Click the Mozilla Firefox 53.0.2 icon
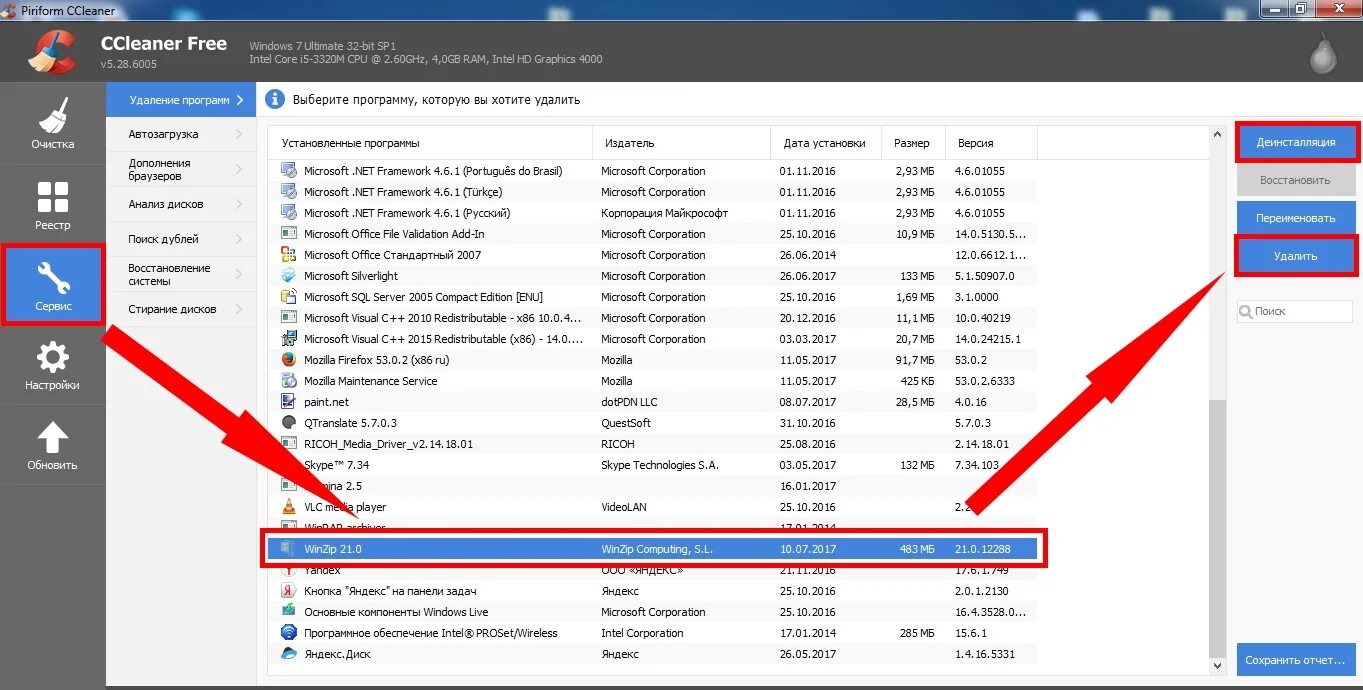1363x690 pixels. click(x=289, y=360)
